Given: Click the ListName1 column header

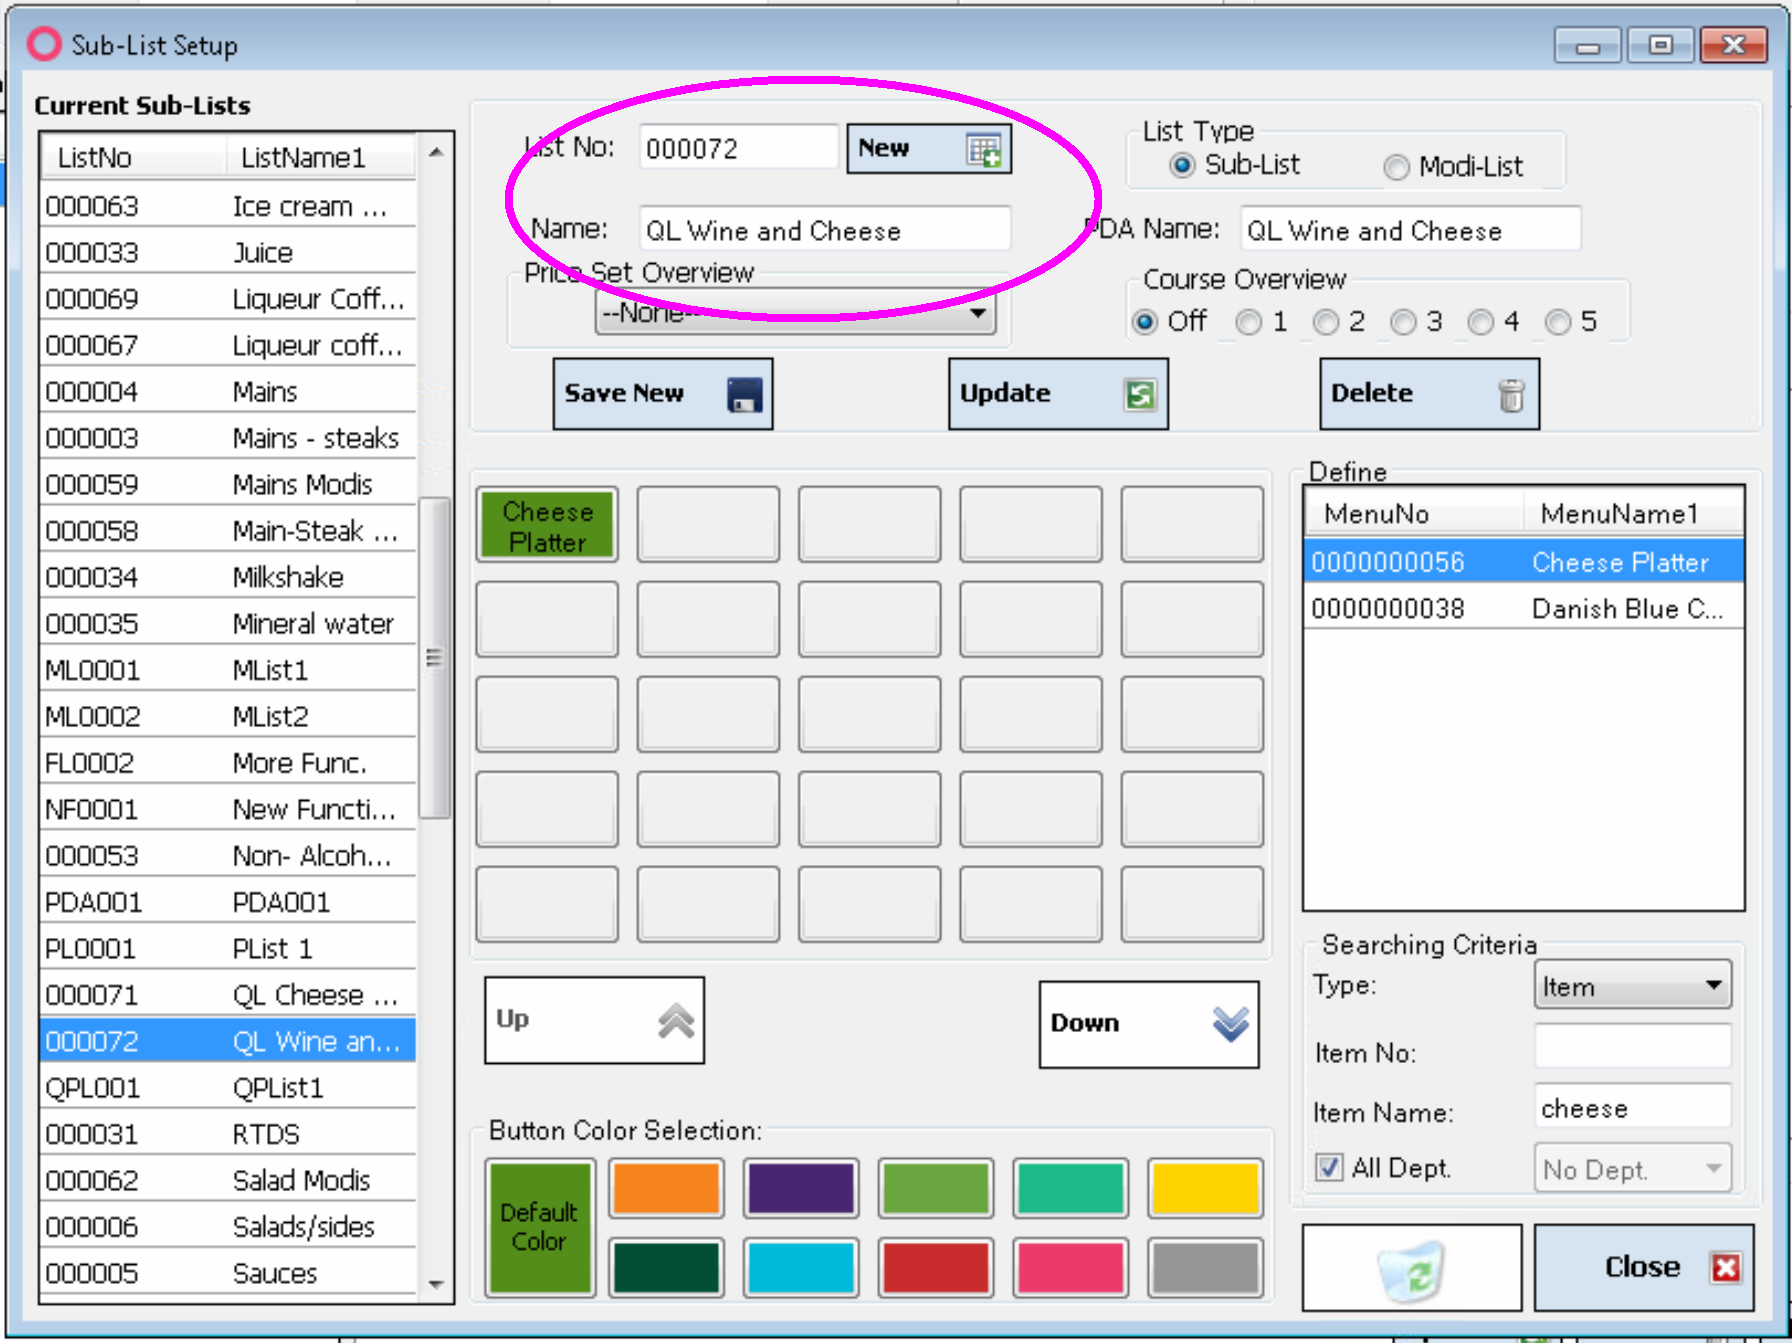Looking at the screenshot, I should (x=321, y=157).
